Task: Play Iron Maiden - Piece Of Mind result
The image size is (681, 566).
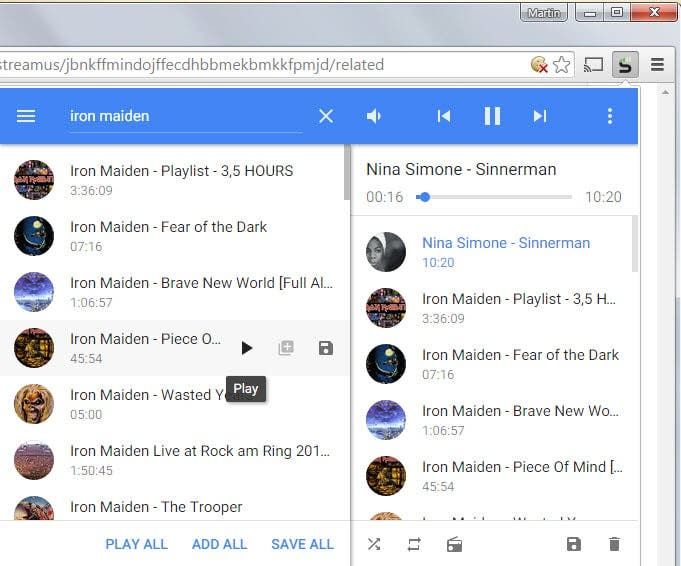Action: [247, 348]
